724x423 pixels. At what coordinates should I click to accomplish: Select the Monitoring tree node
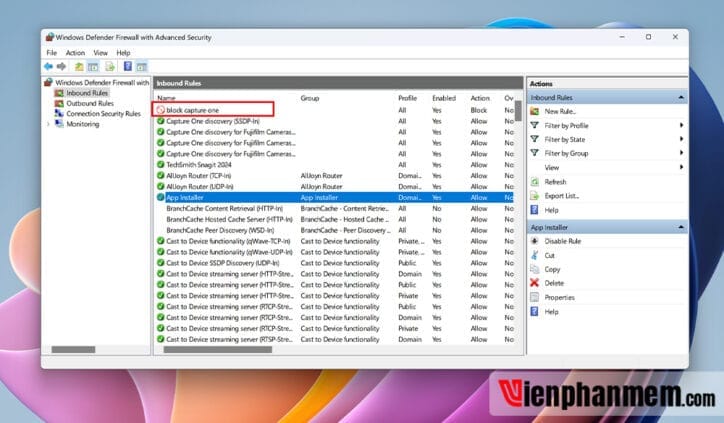(x=83, y=124)
